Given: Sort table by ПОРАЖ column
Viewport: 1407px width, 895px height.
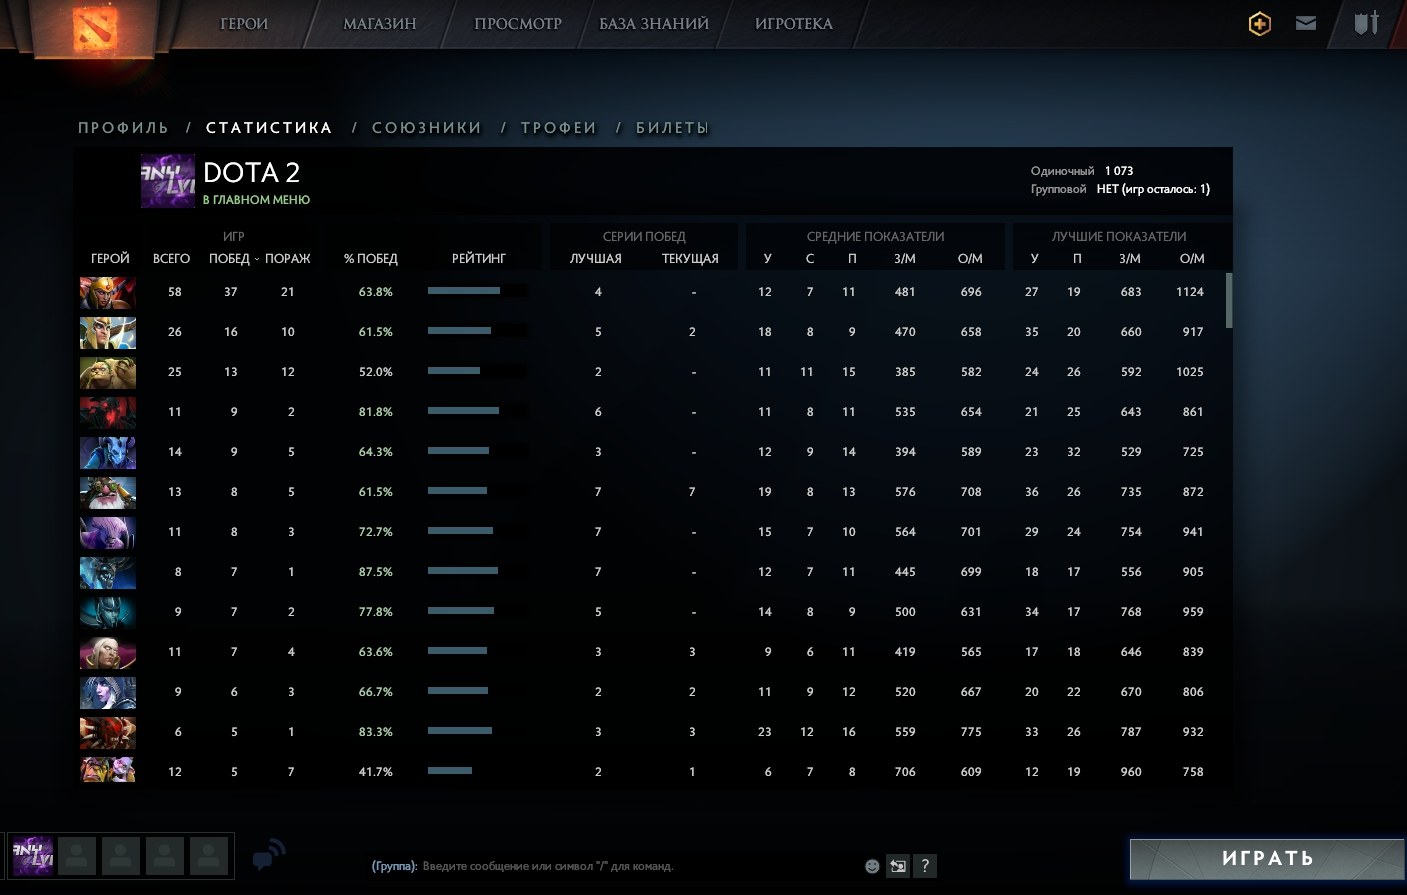Looking at the screenshot, I should (288, 258).
